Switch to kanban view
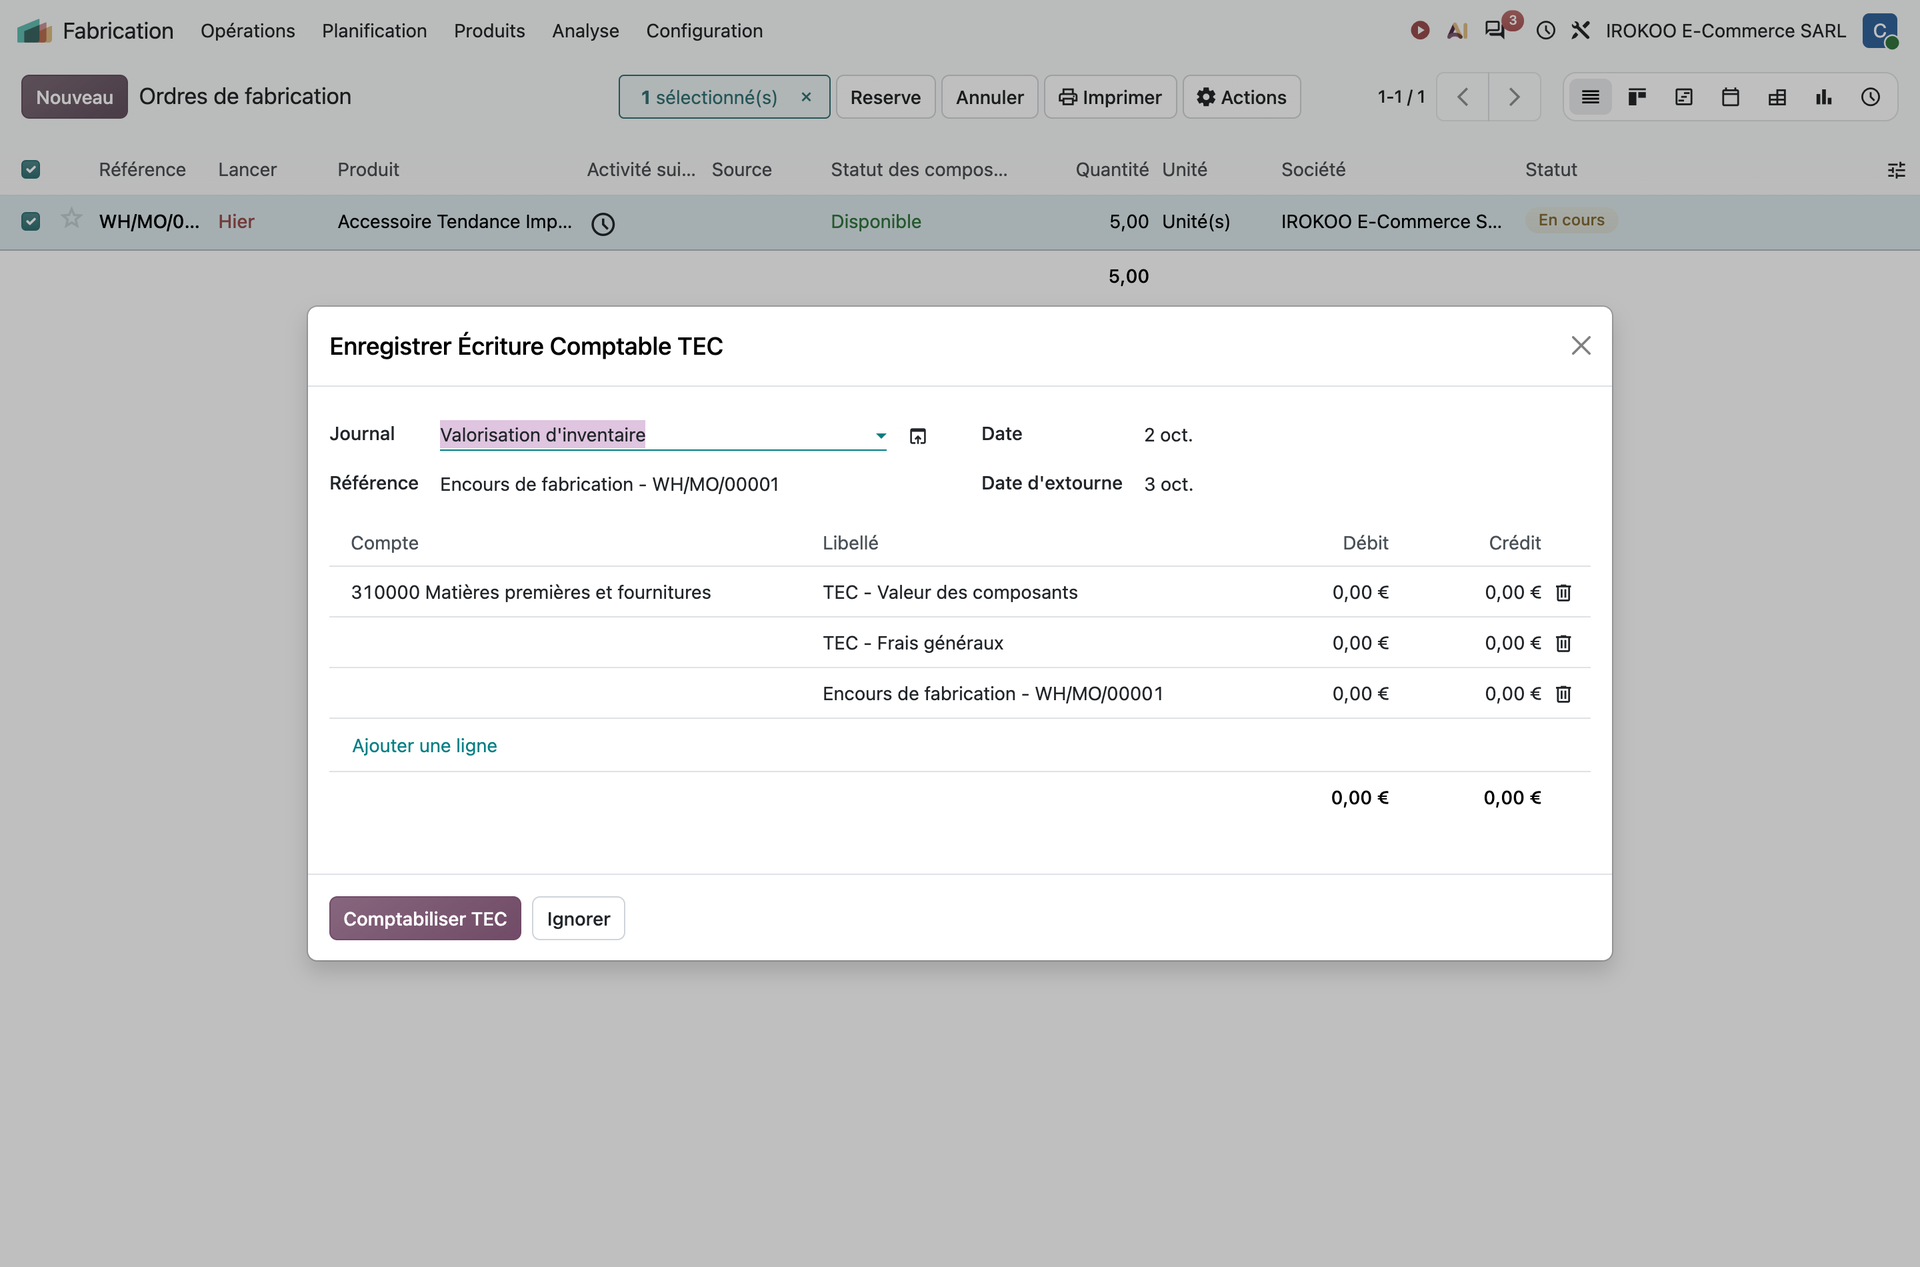Screen dimensions: 1920x1267 point(1637,97)
